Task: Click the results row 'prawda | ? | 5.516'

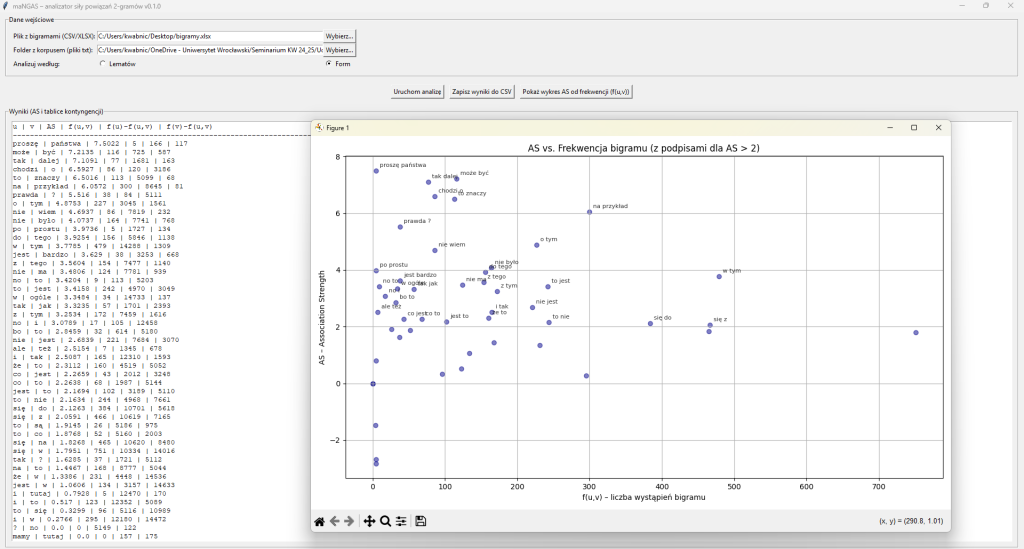Action: (88, 195)
